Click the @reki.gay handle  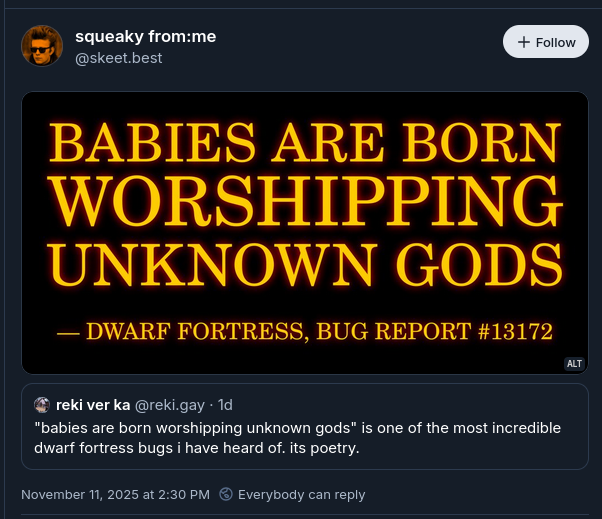(x=170, y=405)
